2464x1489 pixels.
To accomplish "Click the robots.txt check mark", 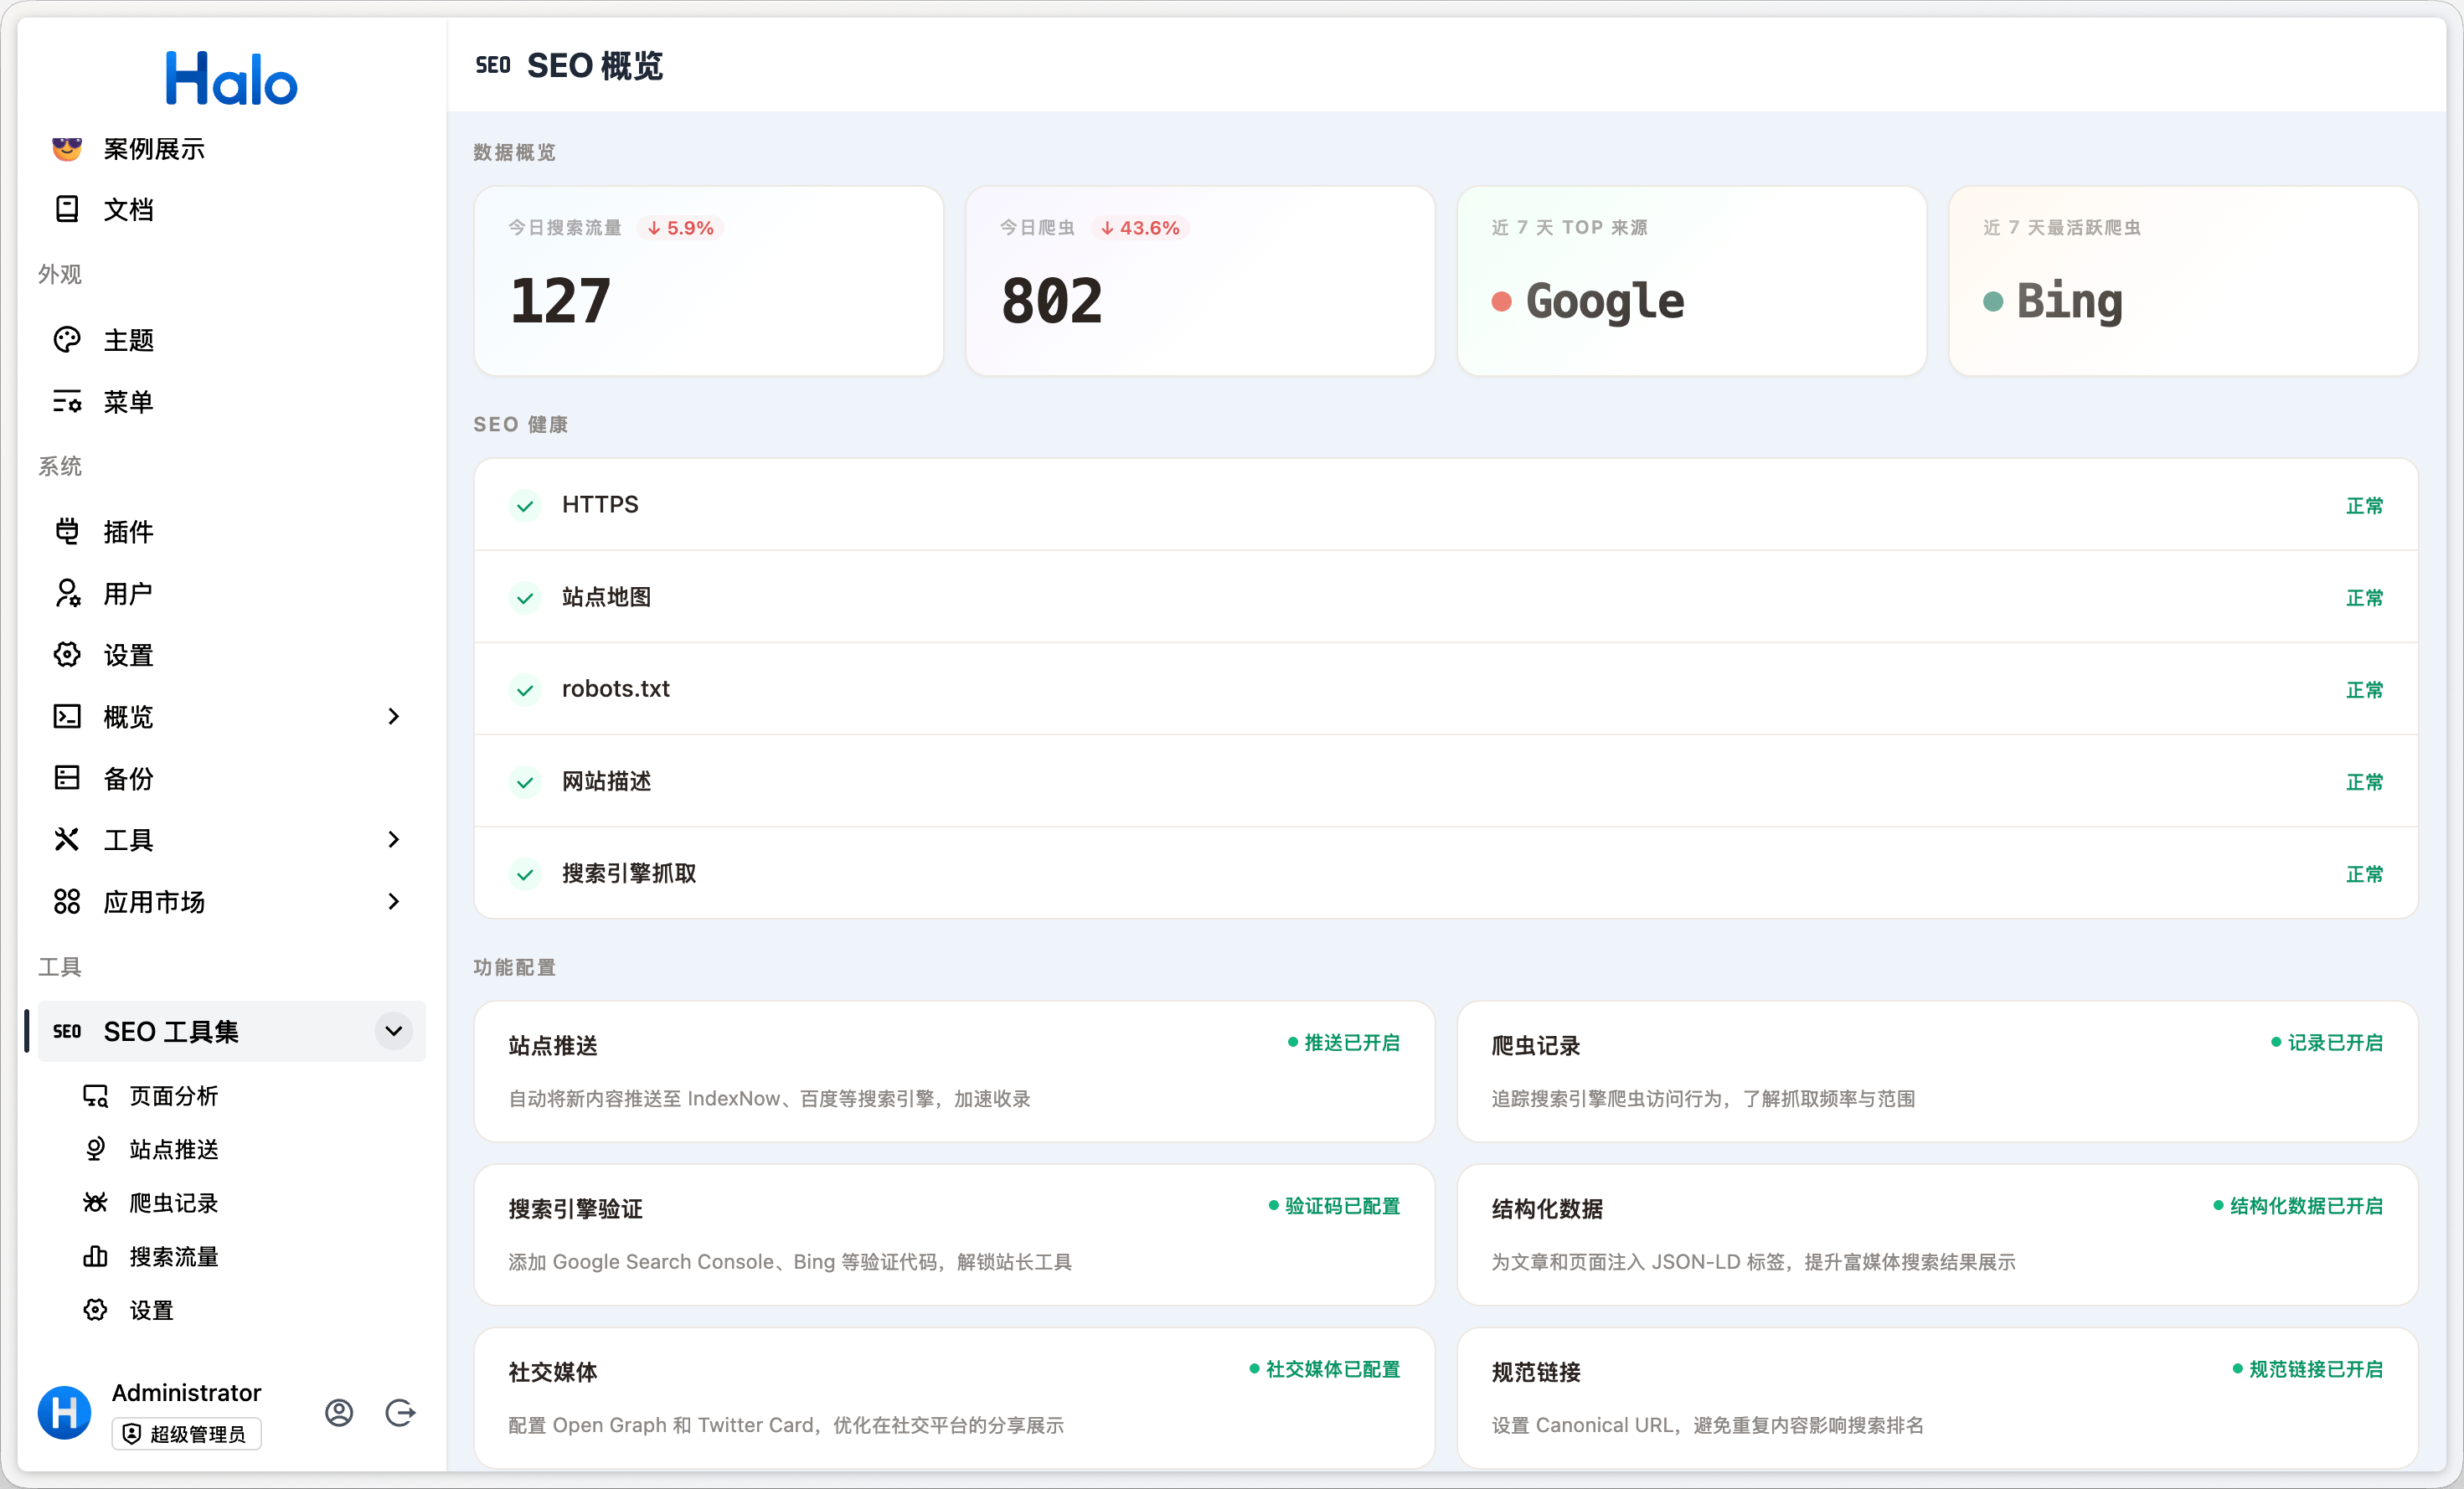I will (x=525, y=690).
